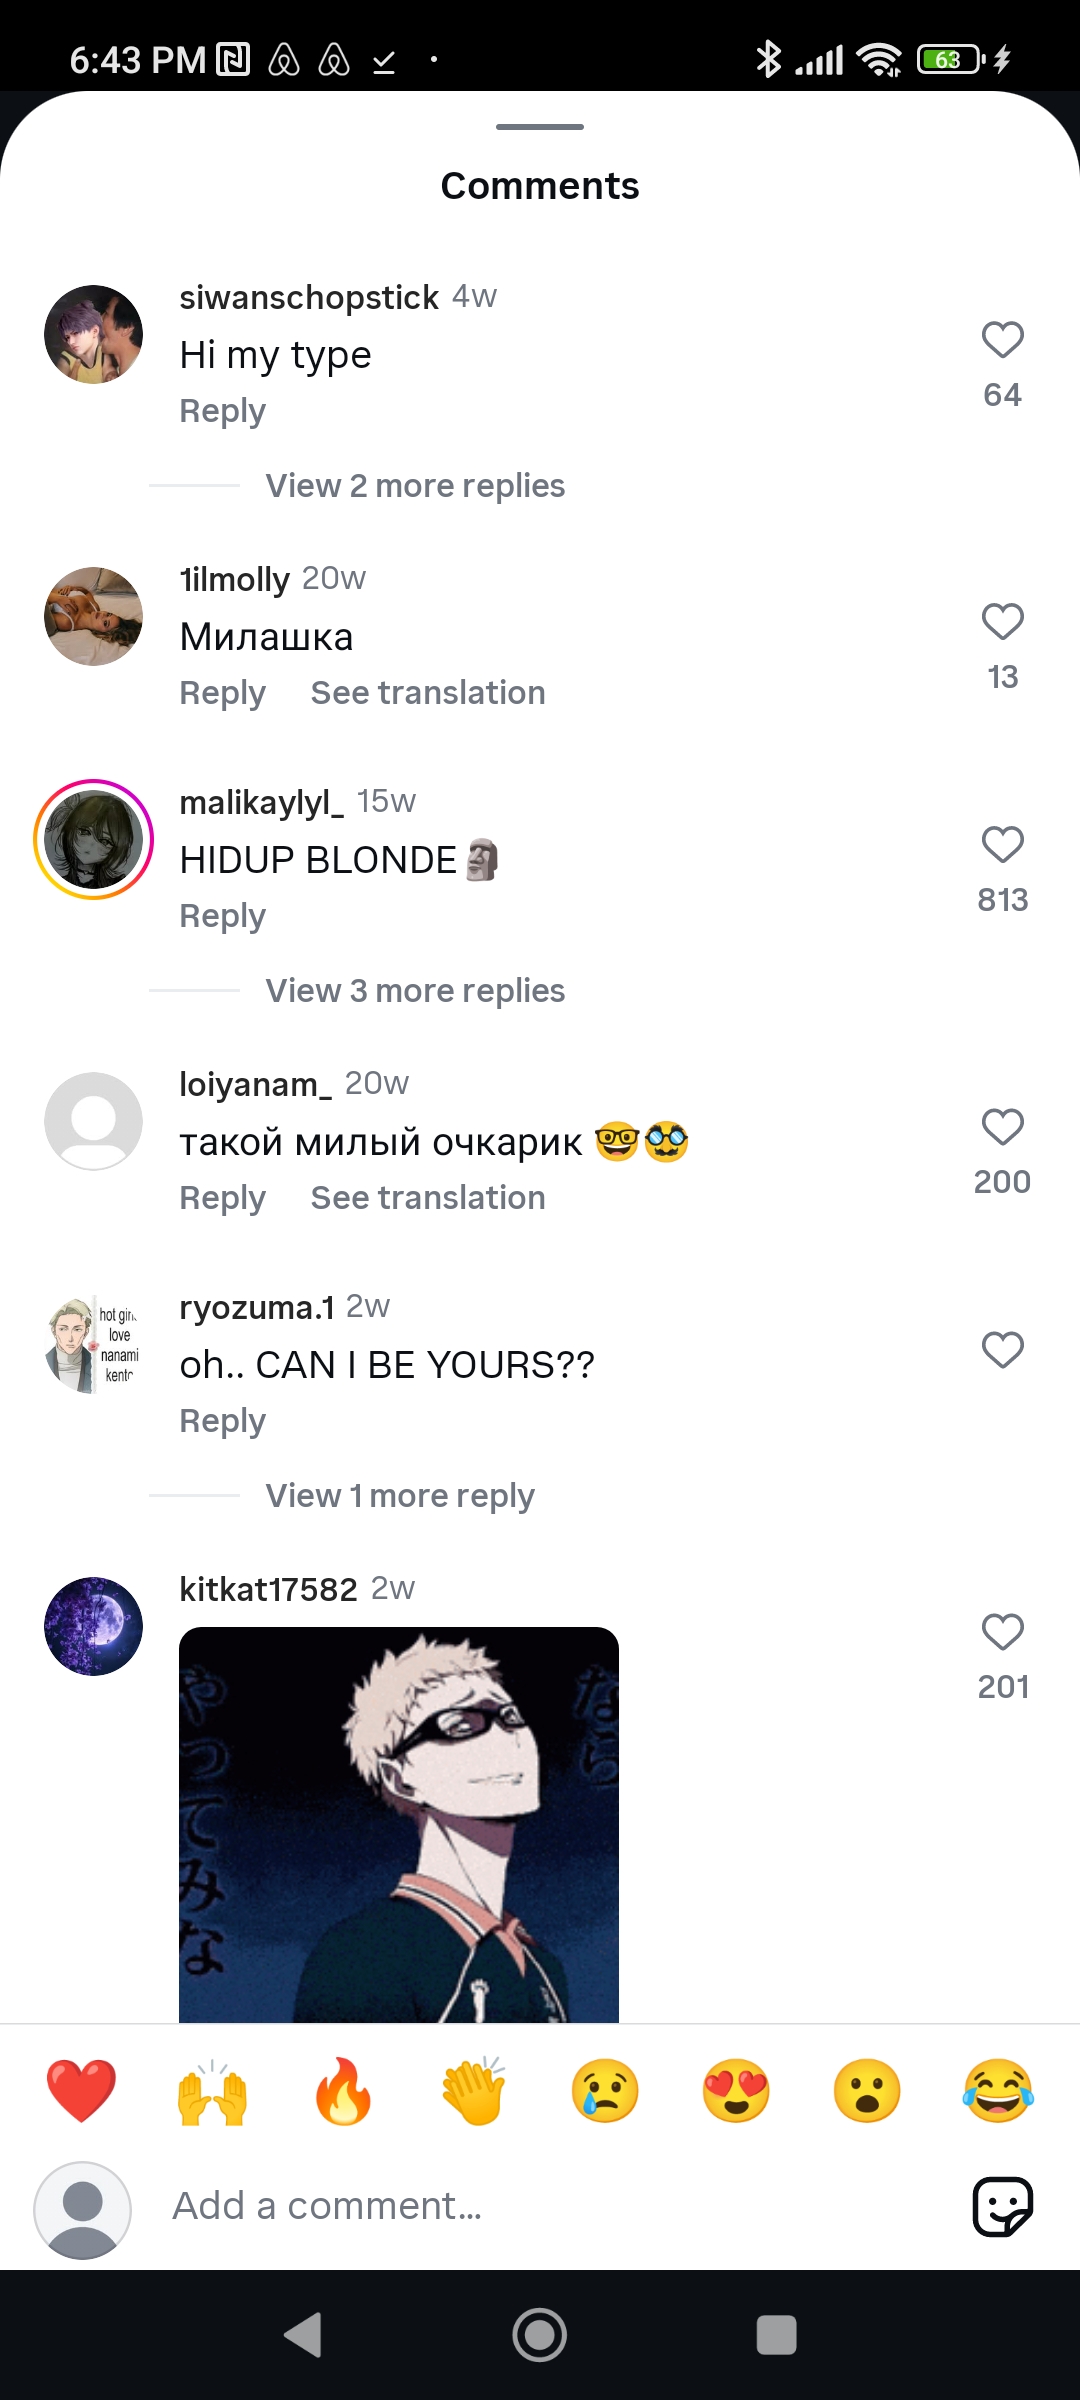The height and width of the screenshot is (2400, 1080).
Task: Insert the fire emoji reaction
Action: click(x=343, y=2091)
